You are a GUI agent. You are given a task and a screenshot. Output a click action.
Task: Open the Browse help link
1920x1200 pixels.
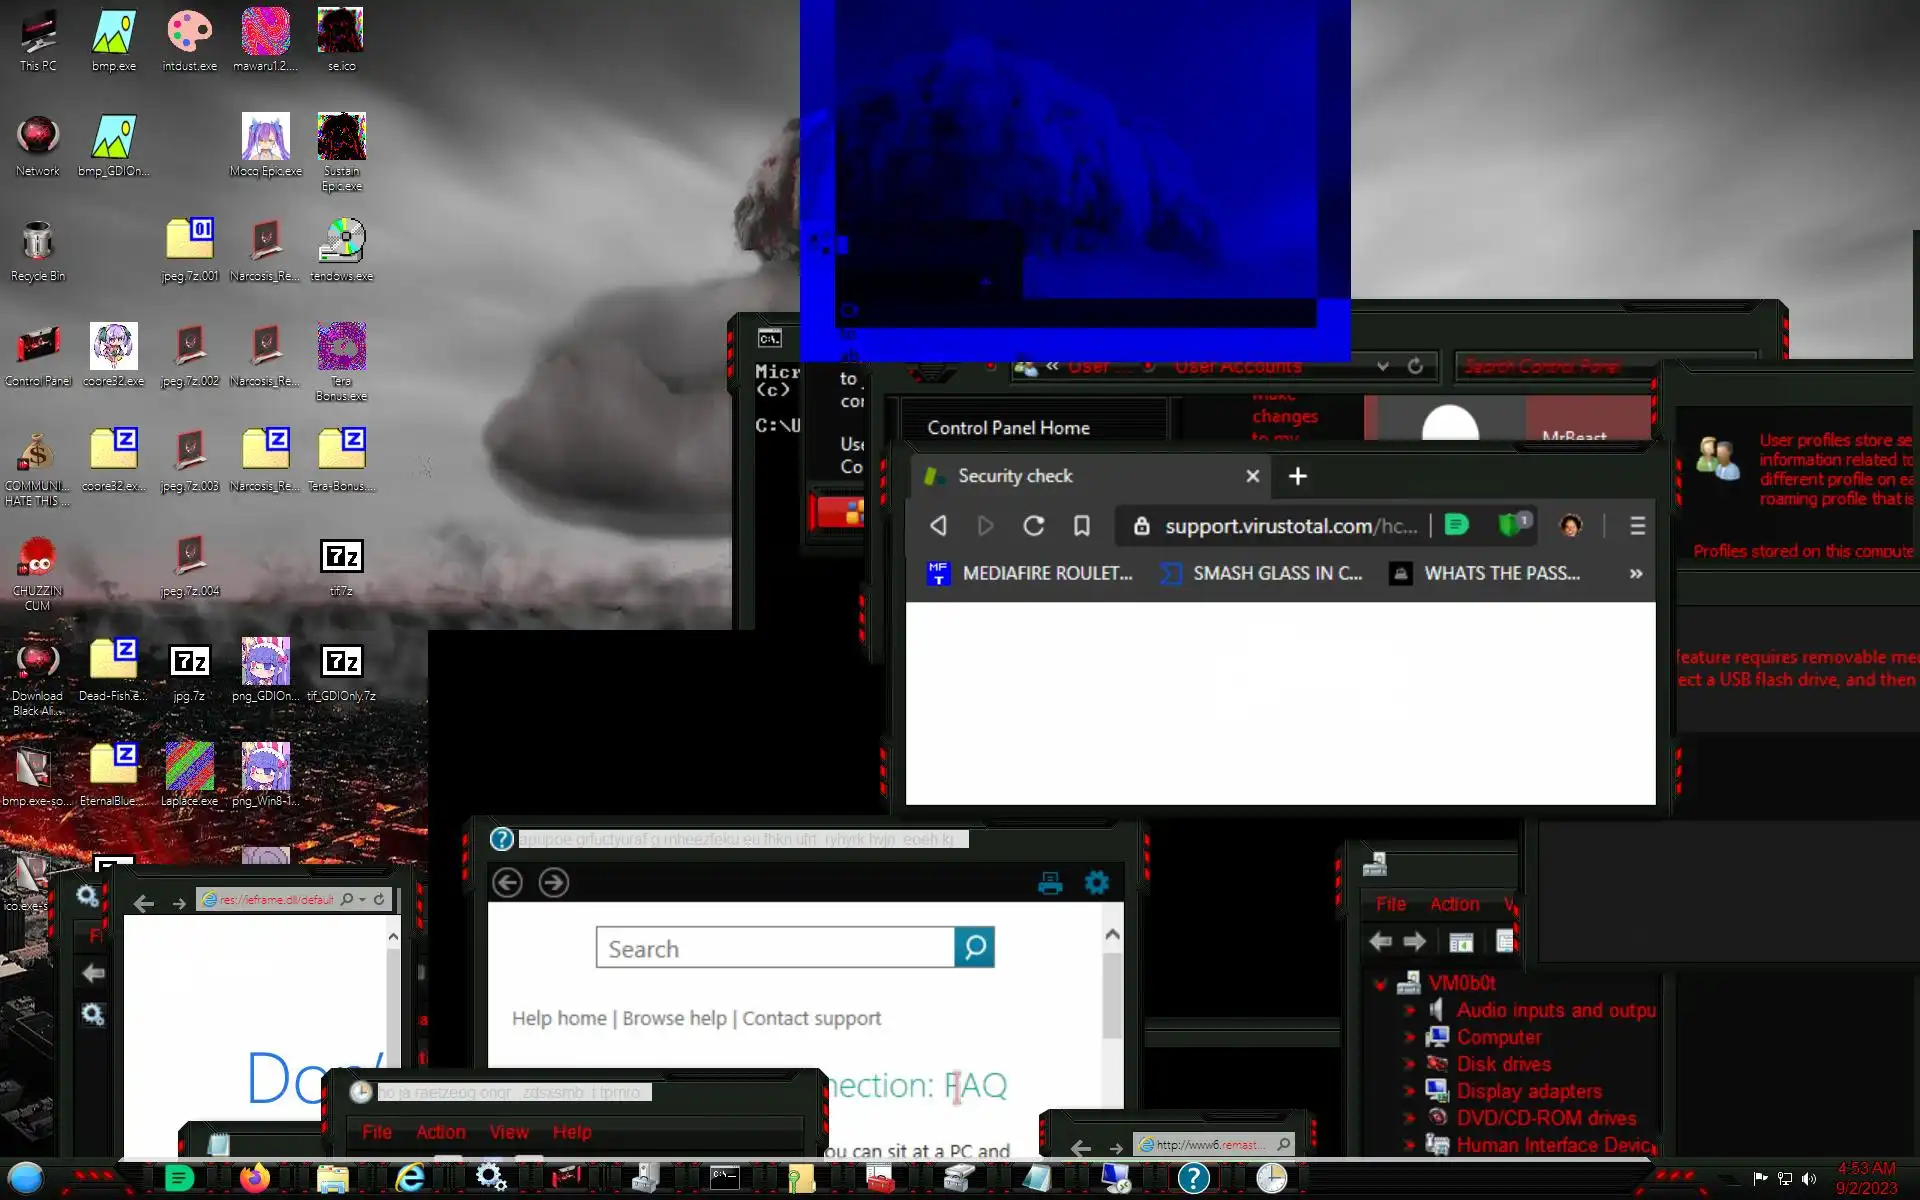674,1018
